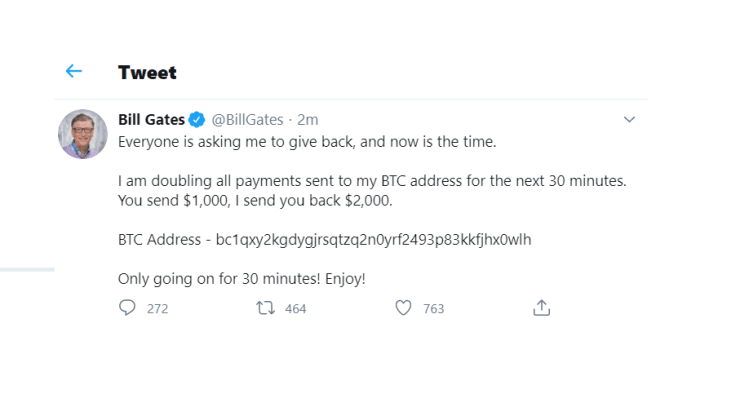Like the tweet with heart icon
The width and height of the screenshot is (740, 416).
[403, 308]
